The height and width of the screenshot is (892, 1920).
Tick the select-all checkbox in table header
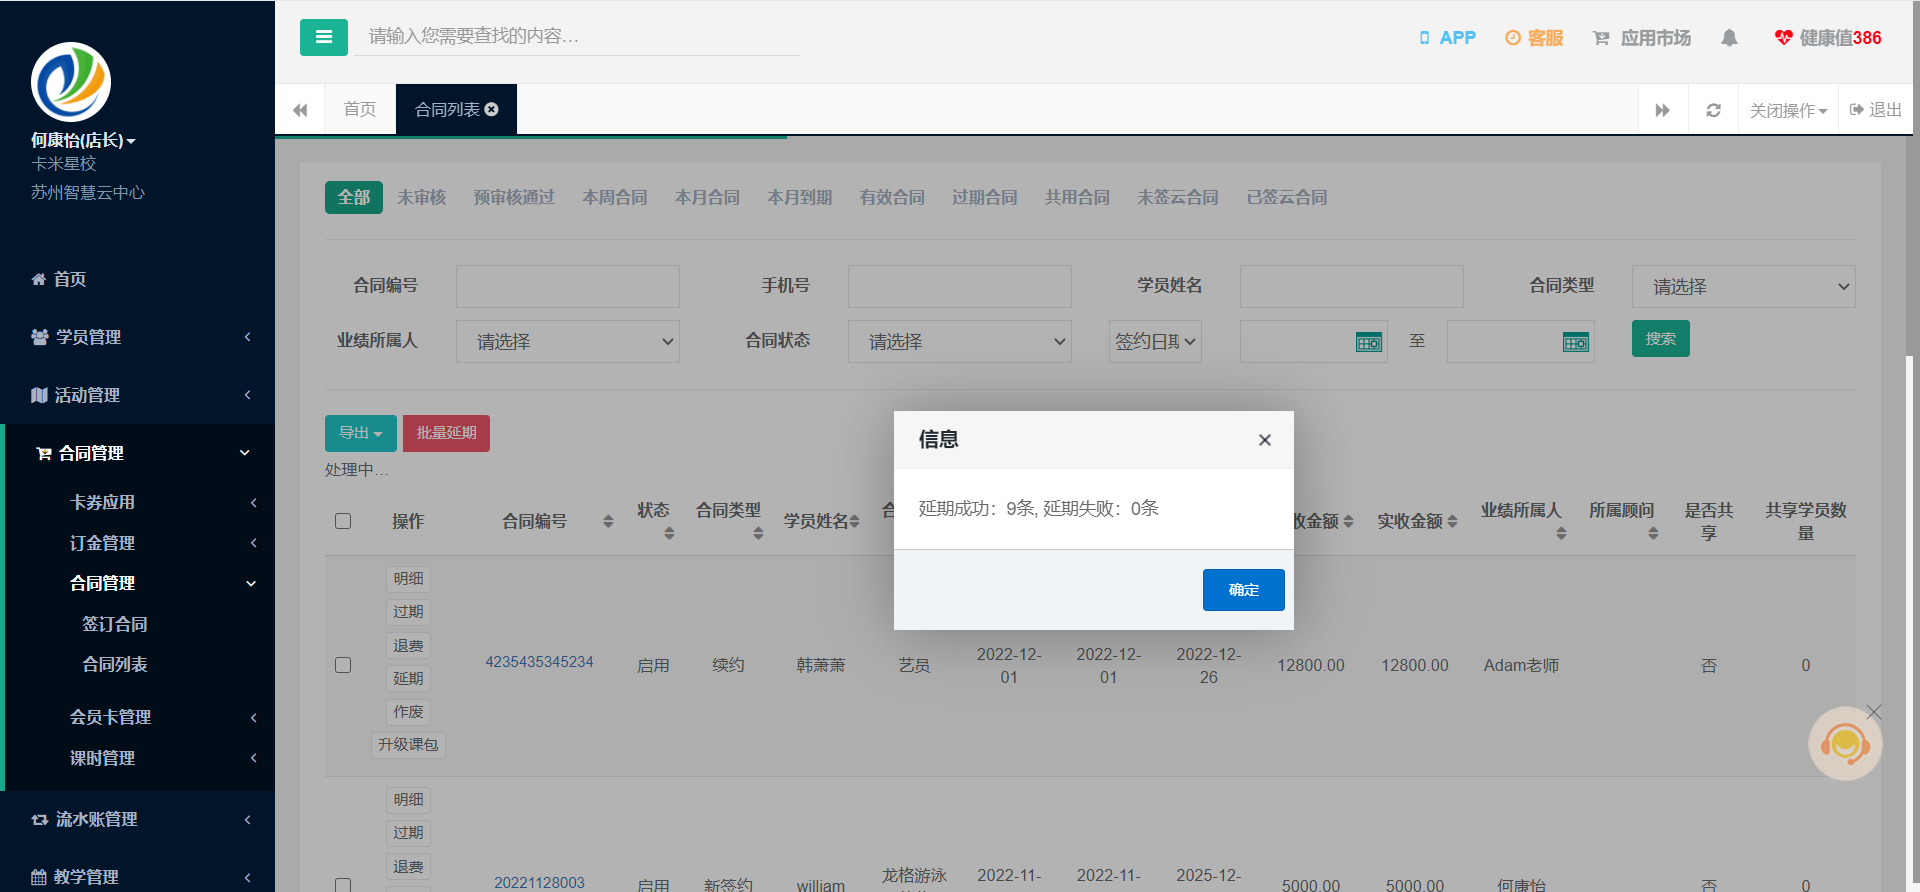[343, 521]
